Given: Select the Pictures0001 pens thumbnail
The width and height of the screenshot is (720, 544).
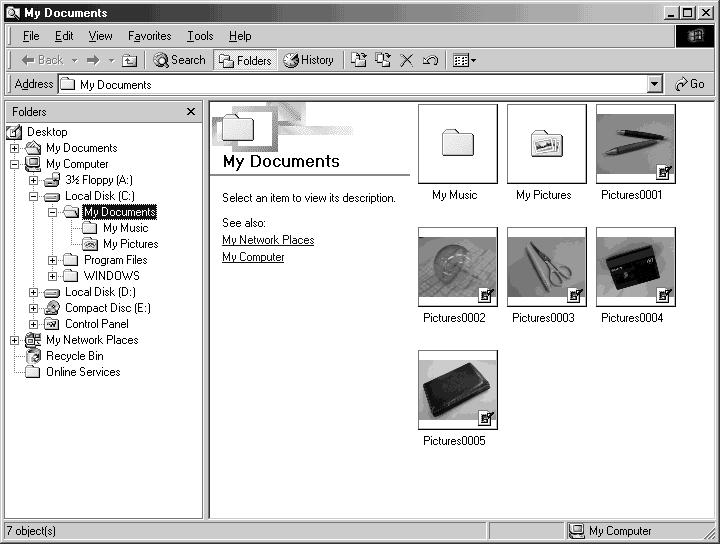Looking at the screenshot, I should pyautogui.click(x=636, y=144).
